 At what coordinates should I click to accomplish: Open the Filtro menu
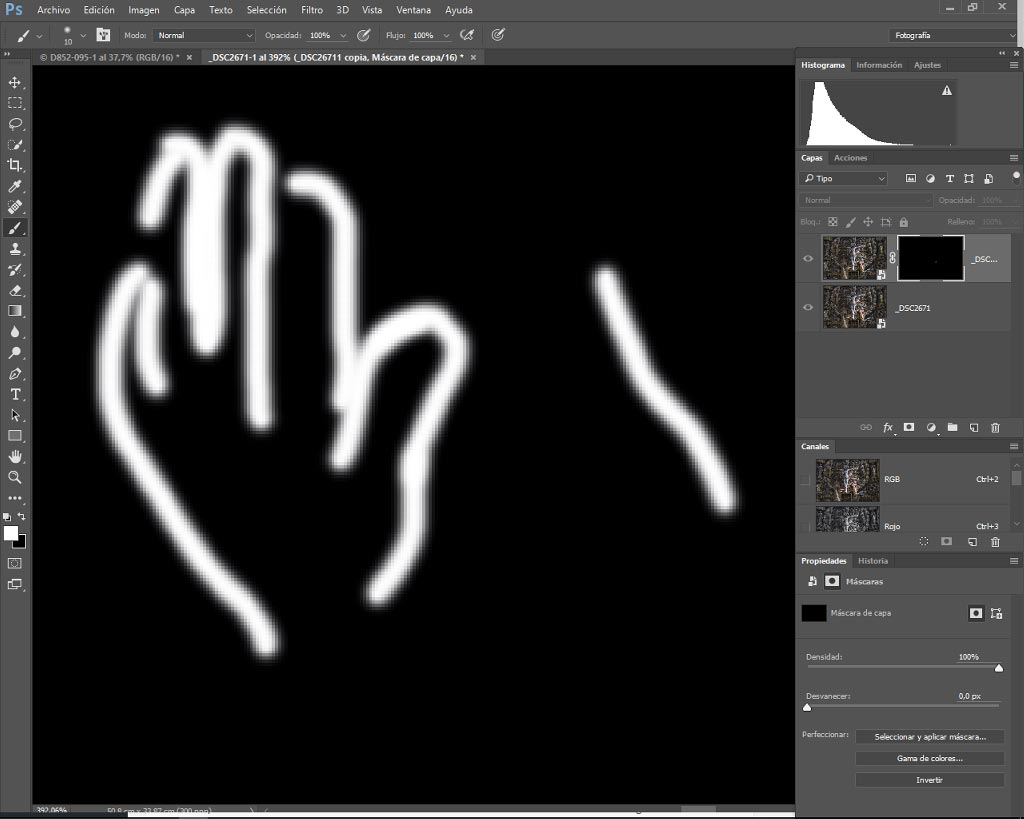click(312, 10)
